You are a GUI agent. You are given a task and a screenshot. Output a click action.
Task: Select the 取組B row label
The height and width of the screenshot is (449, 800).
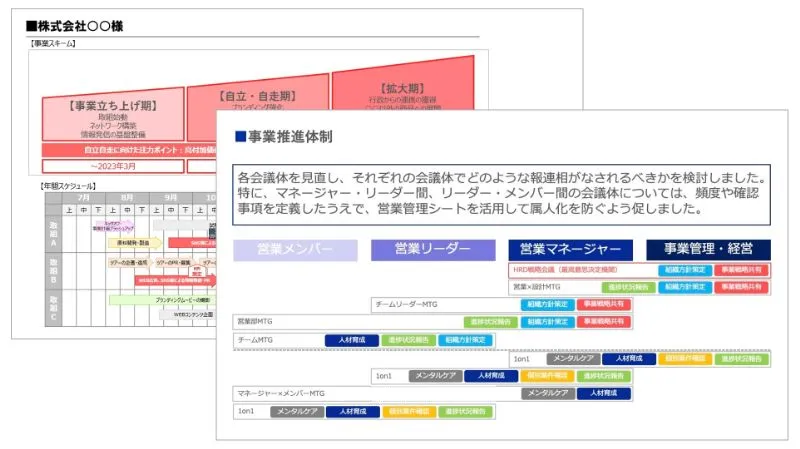point(53,270)
